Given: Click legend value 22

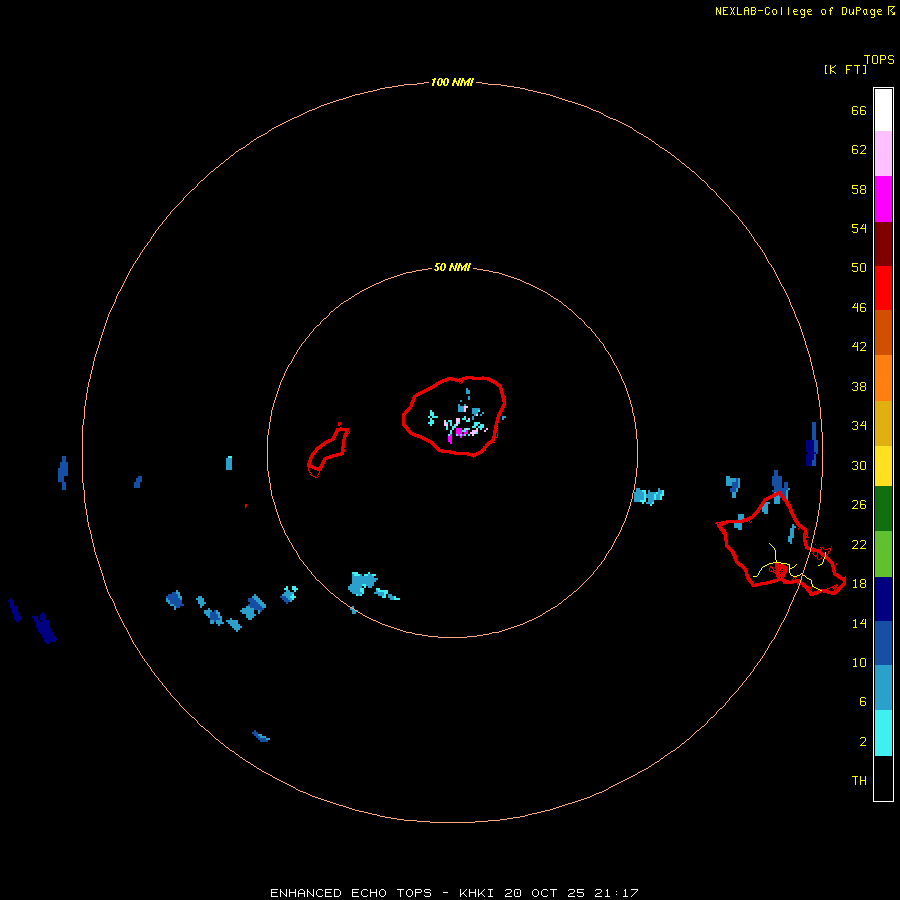Looking at the screenshot, I should click(x=859, y=544).
